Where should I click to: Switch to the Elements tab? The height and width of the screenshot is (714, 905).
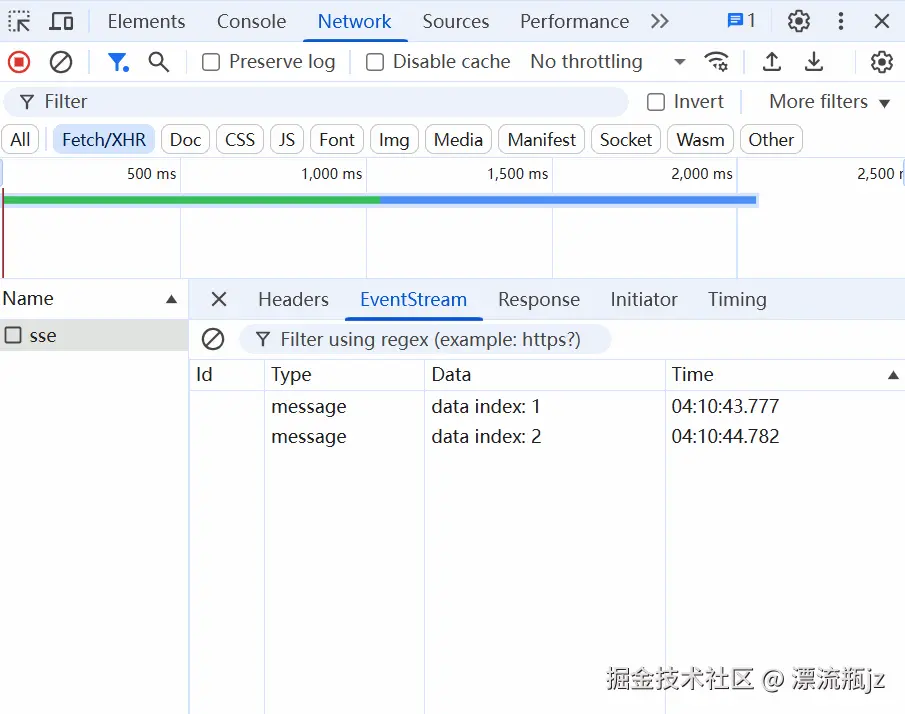tap(146, 21)
